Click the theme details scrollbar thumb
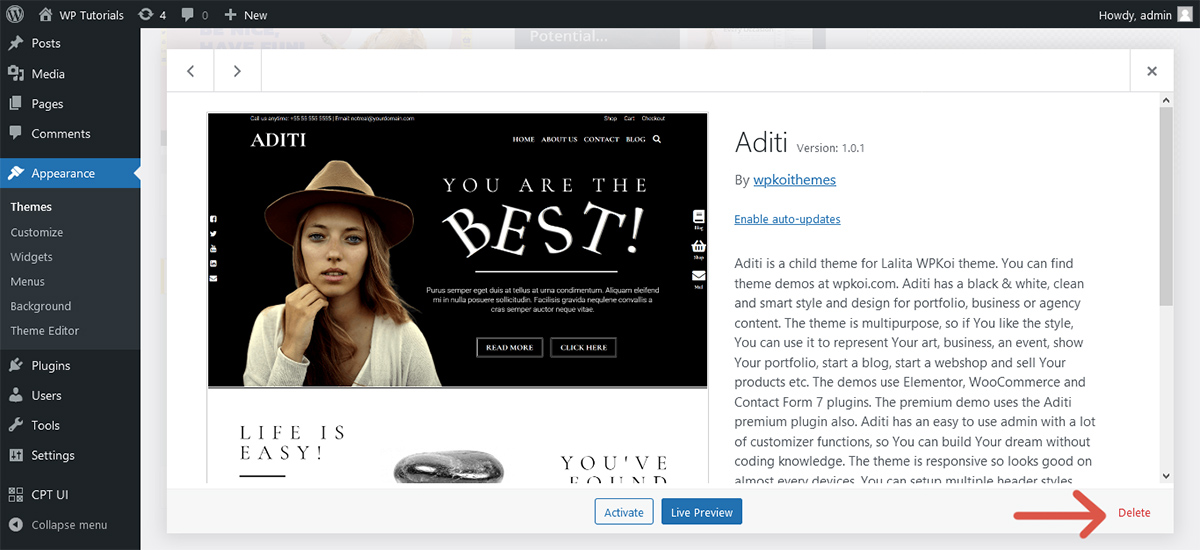This screenshot has width=1200, height=550. point(1166,206)
